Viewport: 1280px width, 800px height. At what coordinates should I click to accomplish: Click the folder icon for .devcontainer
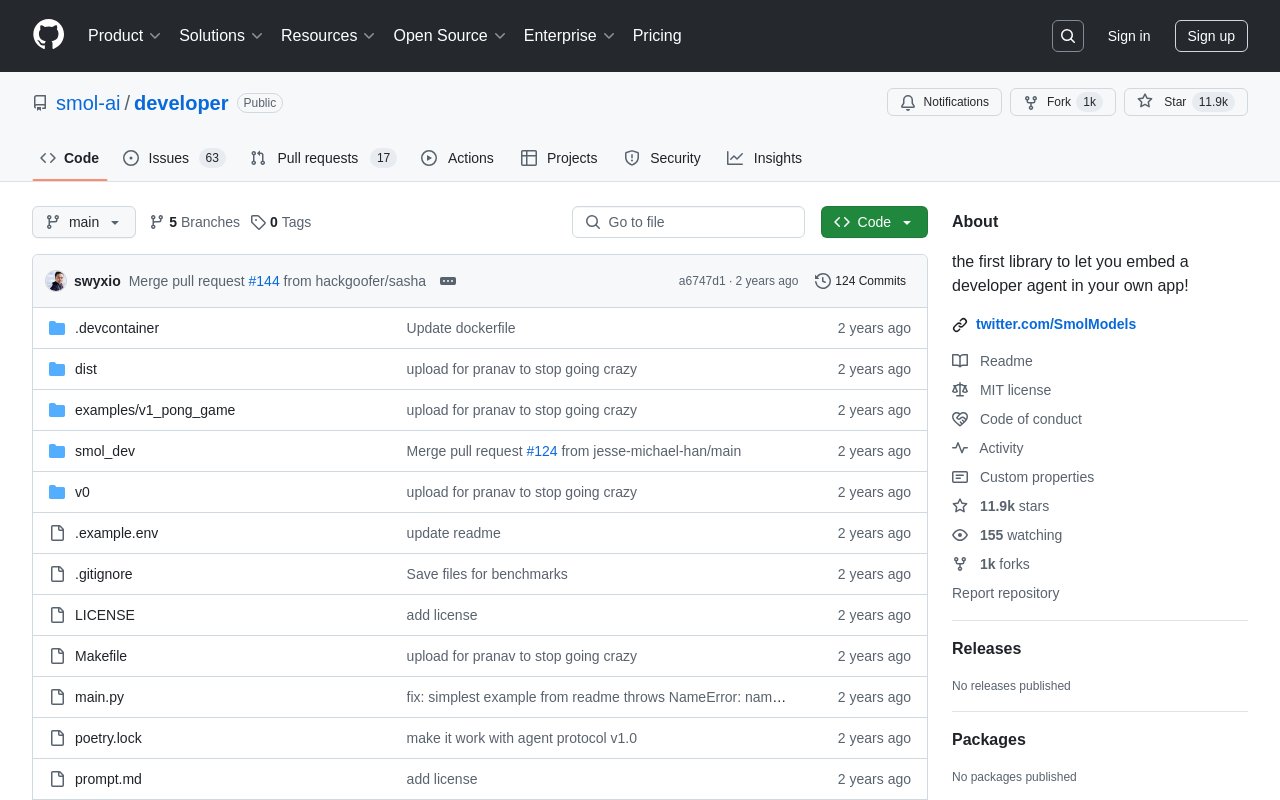[x=57, y=328]
